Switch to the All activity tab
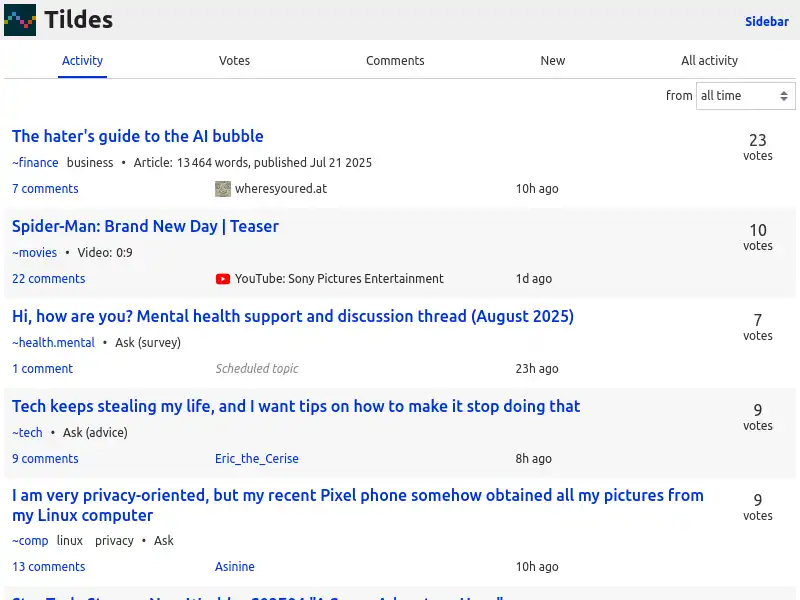 pyautogui.click(x=709, y=61)
